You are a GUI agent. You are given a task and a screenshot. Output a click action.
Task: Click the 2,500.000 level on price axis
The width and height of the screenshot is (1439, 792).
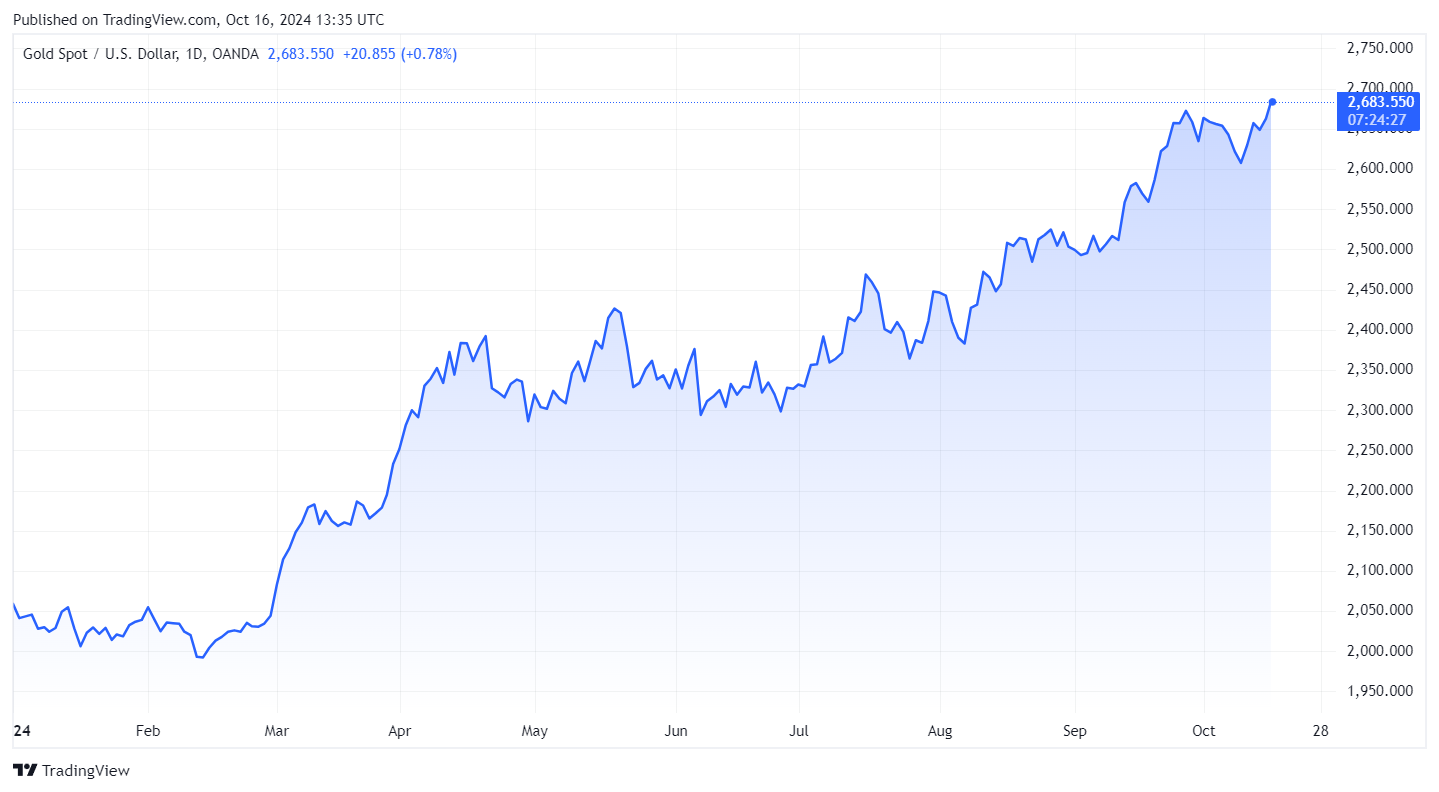[x=1380, y=249]
